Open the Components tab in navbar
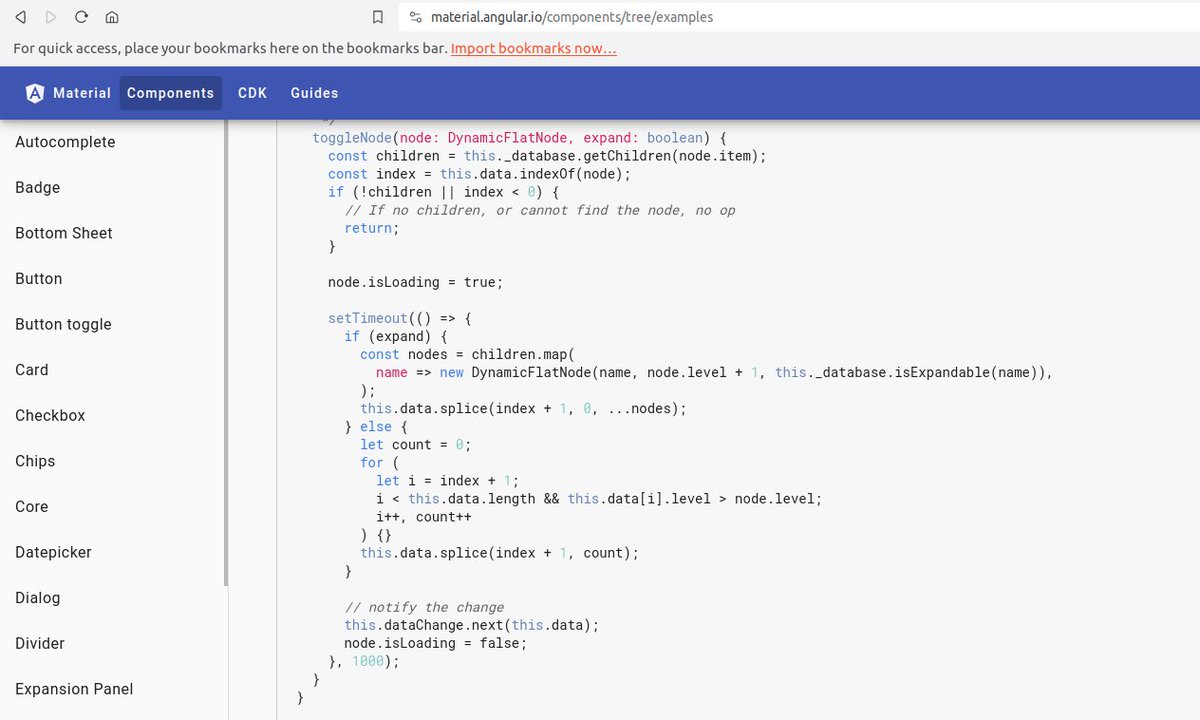The width and height of the screenshot is (1200, 720). pyautogui.click(x=170, y=93)
